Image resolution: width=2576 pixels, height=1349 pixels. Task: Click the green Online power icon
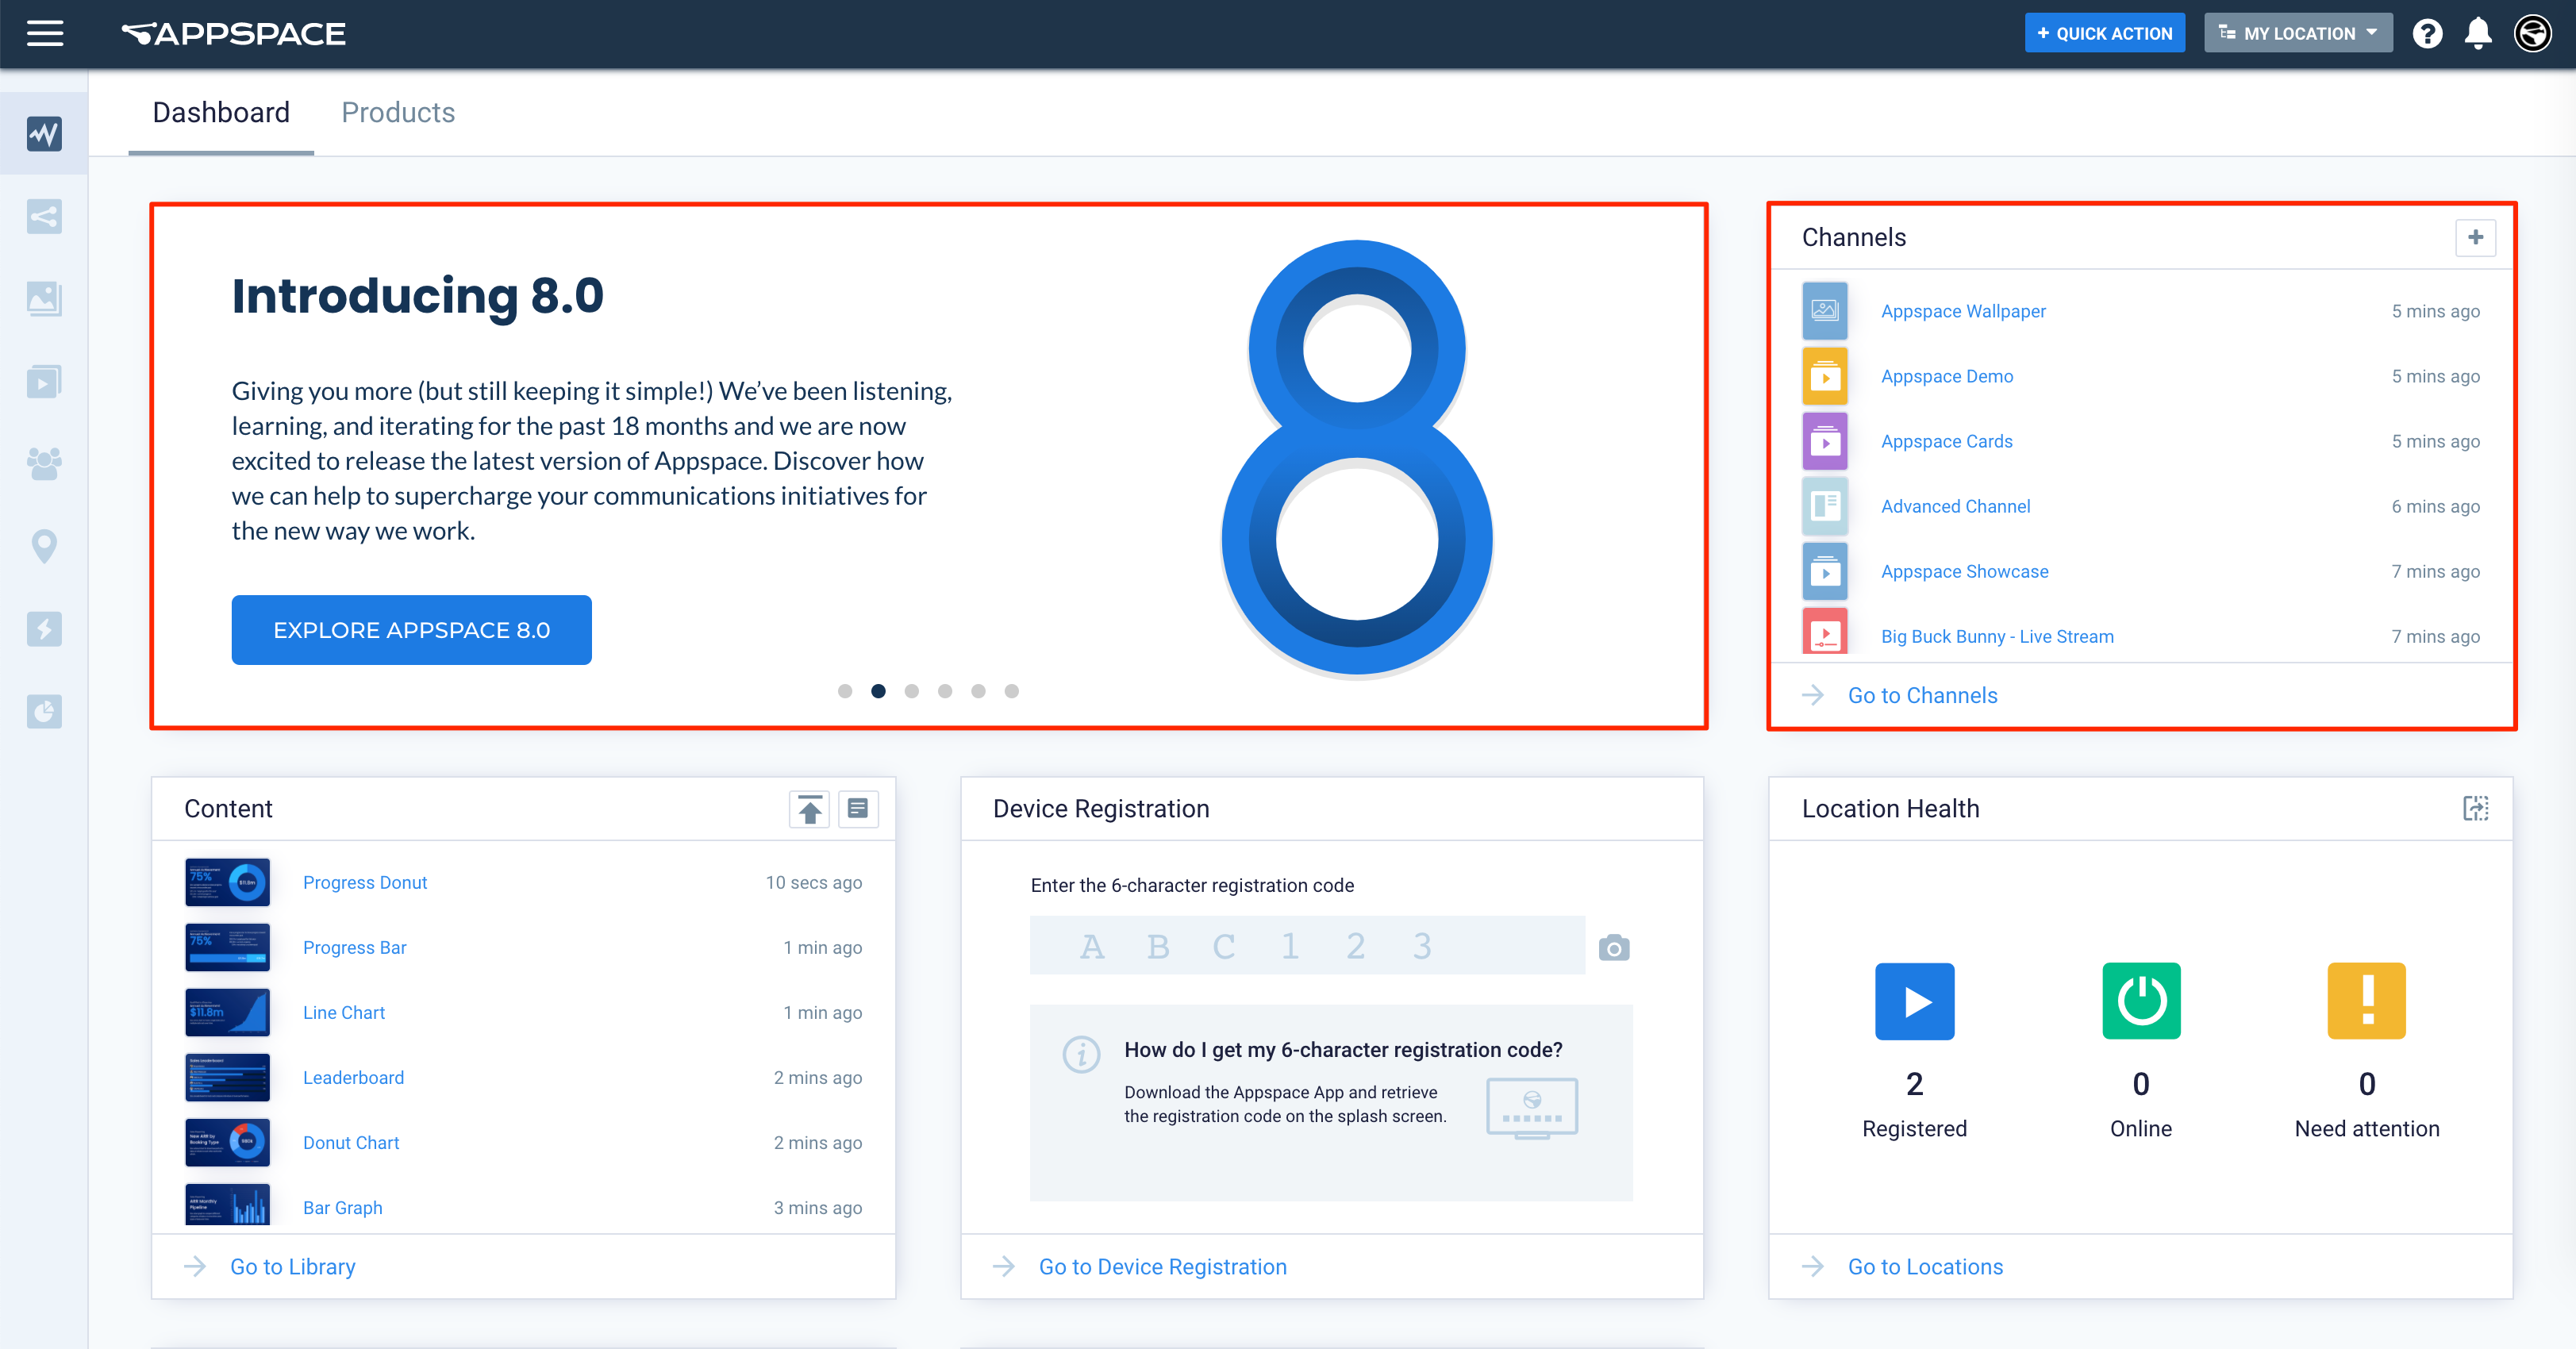coord(2141,1001)
